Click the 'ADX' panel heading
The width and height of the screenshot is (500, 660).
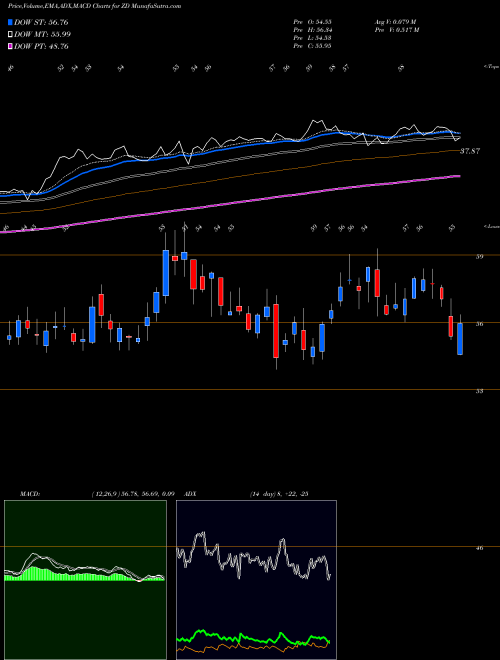coord(191,494)
